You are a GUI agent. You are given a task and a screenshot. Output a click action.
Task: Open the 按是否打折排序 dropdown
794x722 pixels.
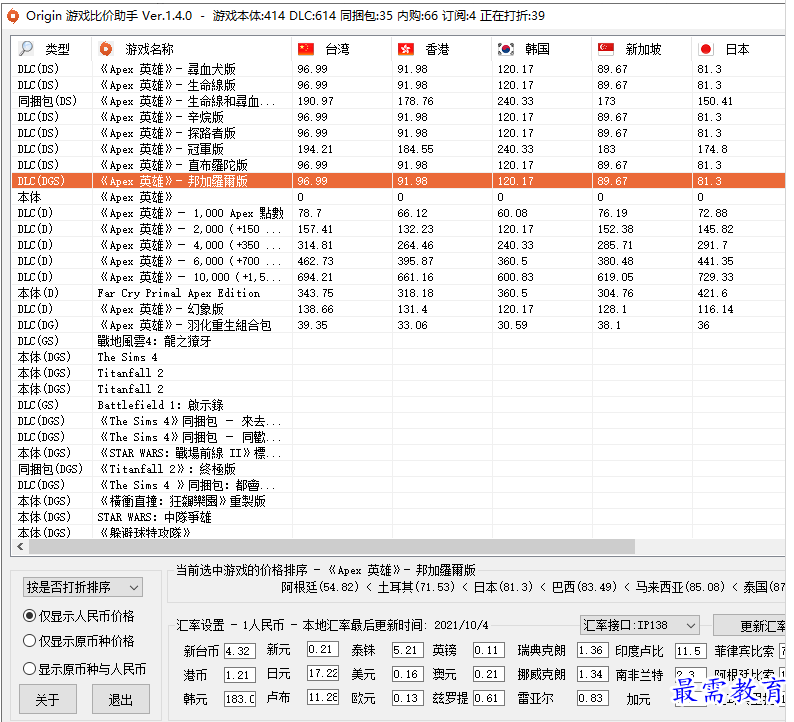click(x=83, y=587)
